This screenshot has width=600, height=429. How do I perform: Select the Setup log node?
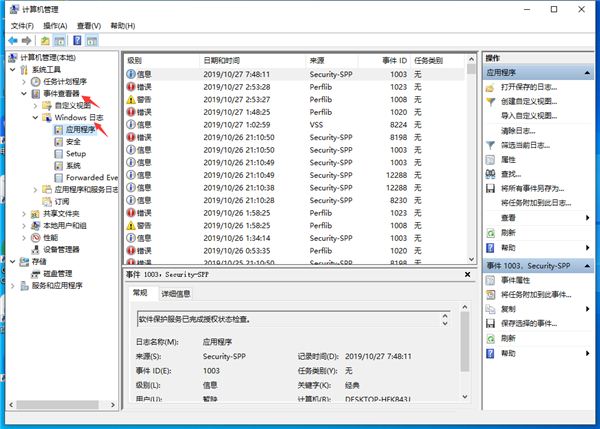76,153
